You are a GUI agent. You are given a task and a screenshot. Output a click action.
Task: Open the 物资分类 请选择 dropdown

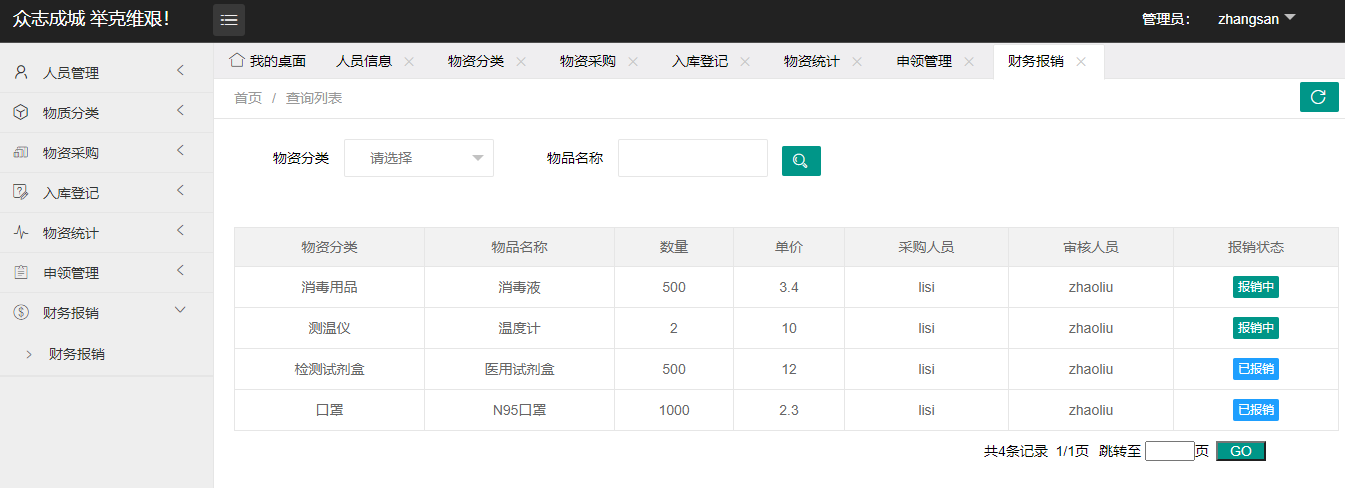[x=419, y=158]
